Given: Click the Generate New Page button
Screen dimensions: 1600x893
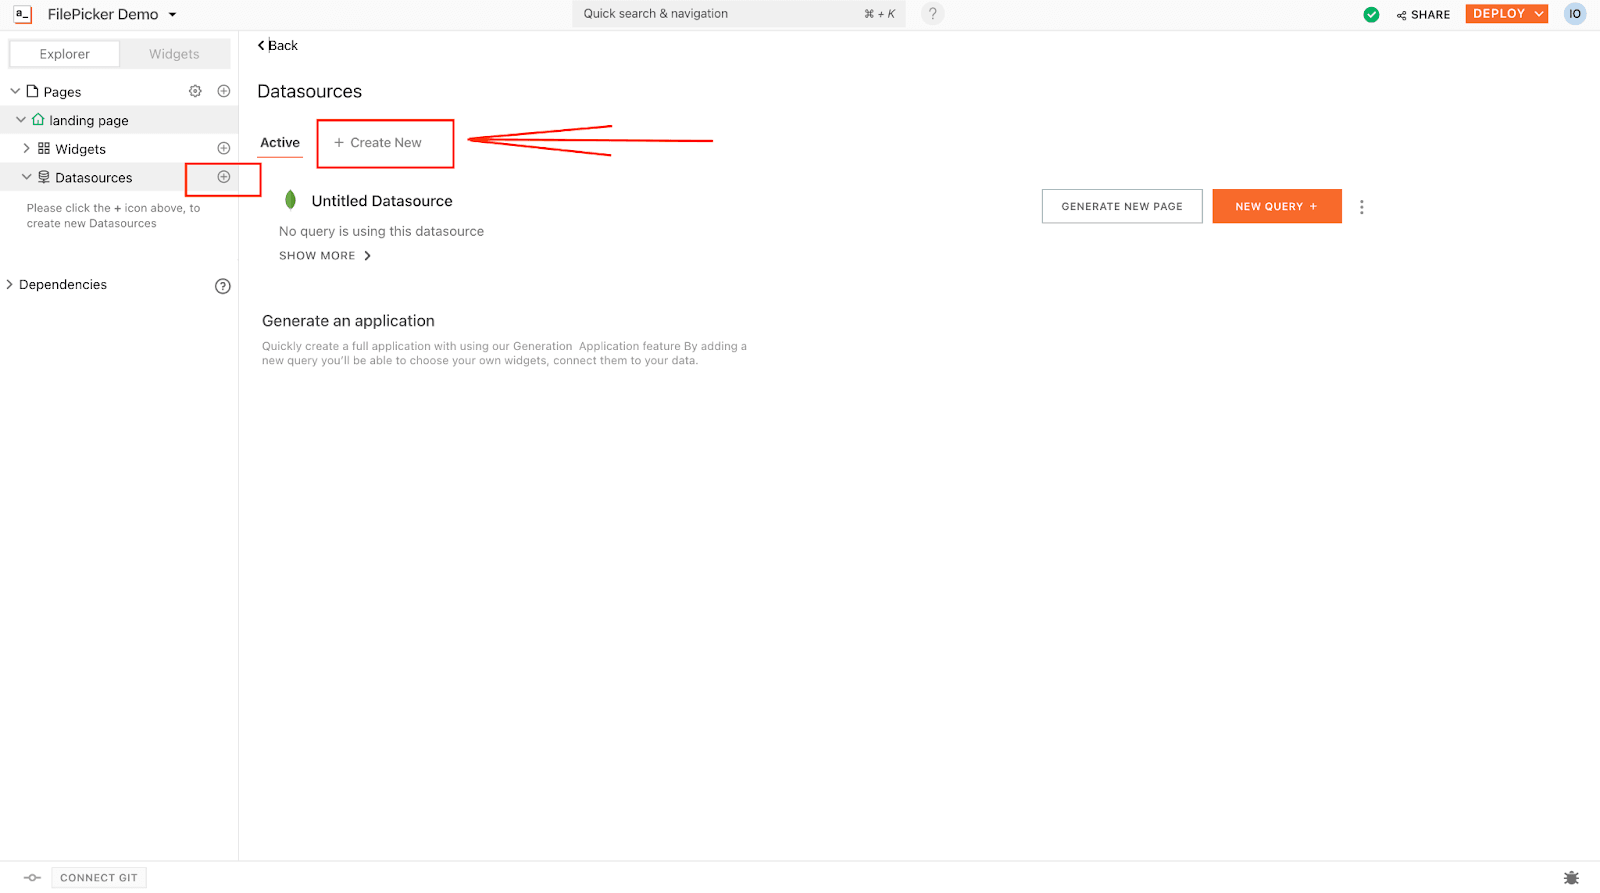Looking at the screenshot, I should [x=1121, y=207].
